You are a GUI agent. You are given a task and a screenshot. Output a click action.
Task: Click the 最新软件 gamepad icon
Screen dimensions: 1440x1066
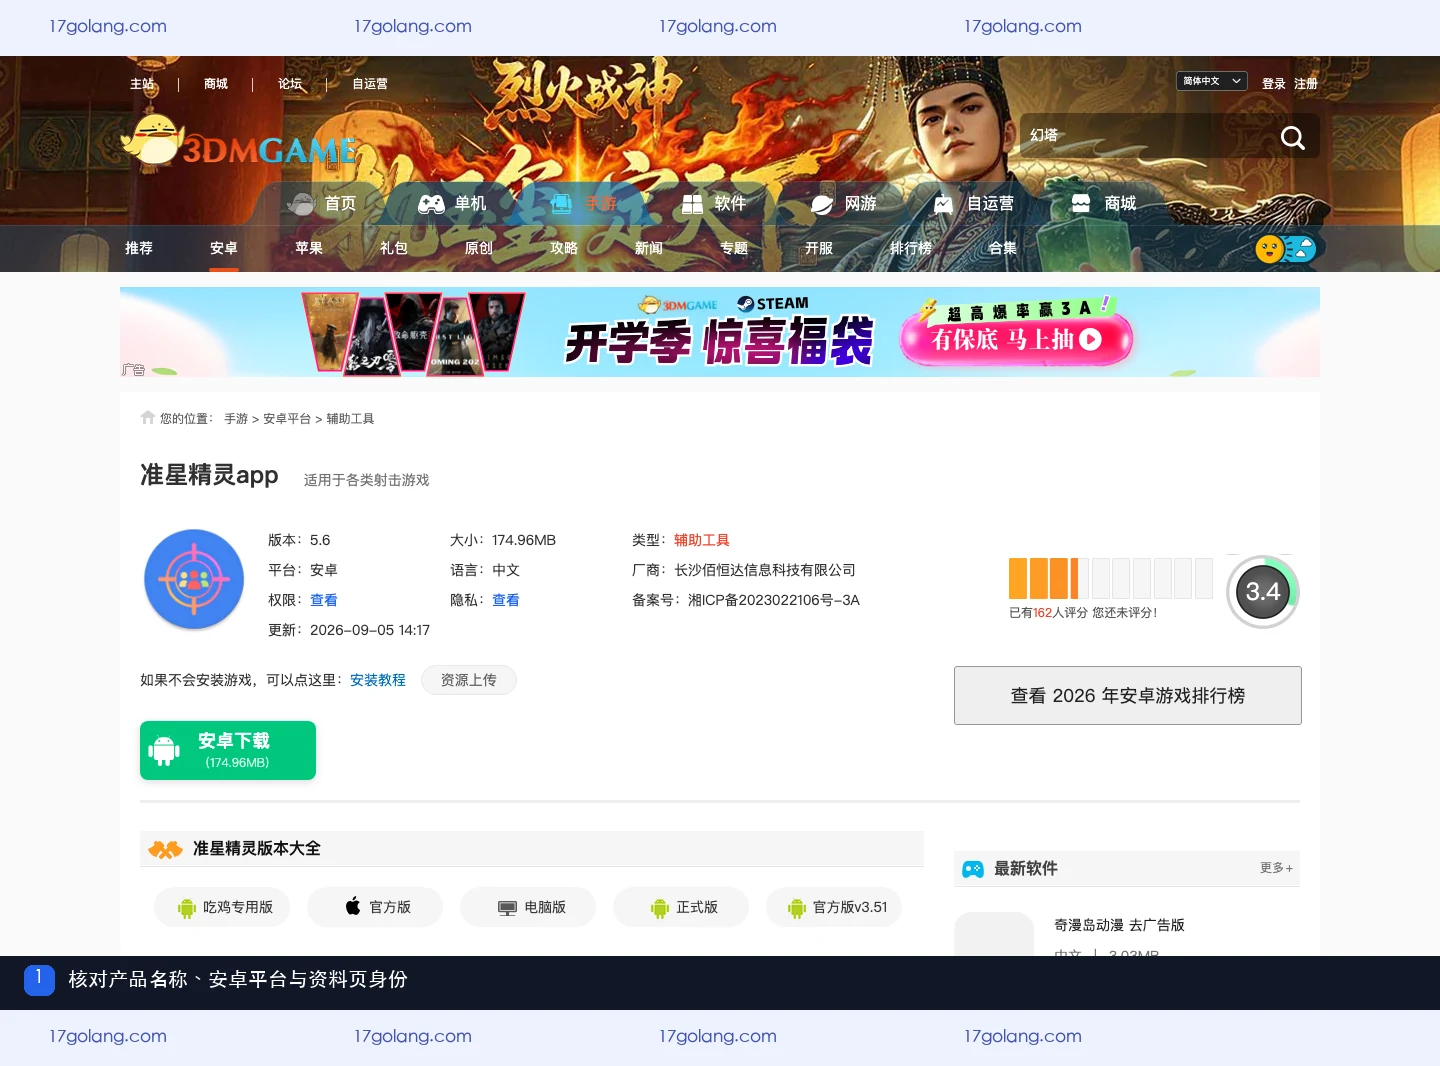click(973, 869)
